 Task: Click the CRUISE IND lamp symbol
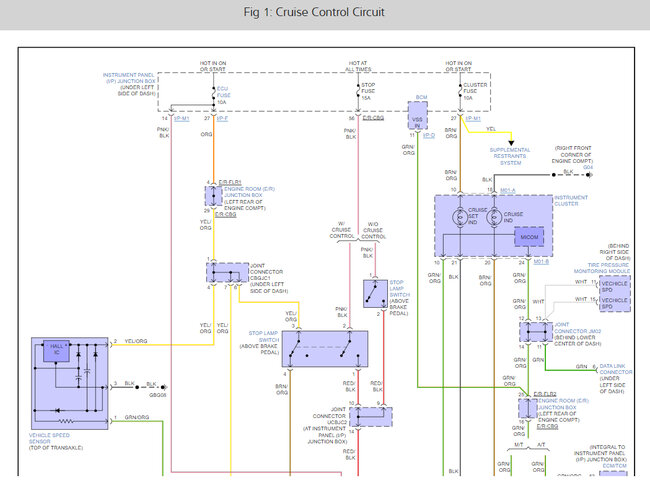[494, 216]
